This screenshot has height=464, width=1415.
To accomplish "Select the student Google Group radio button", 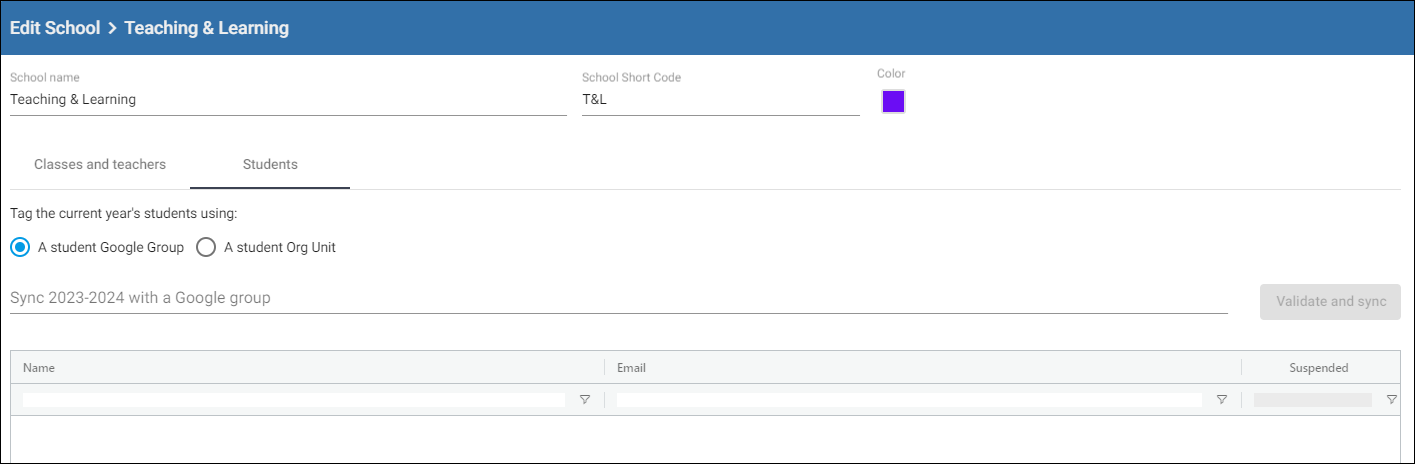I will [x=20, y=247].
